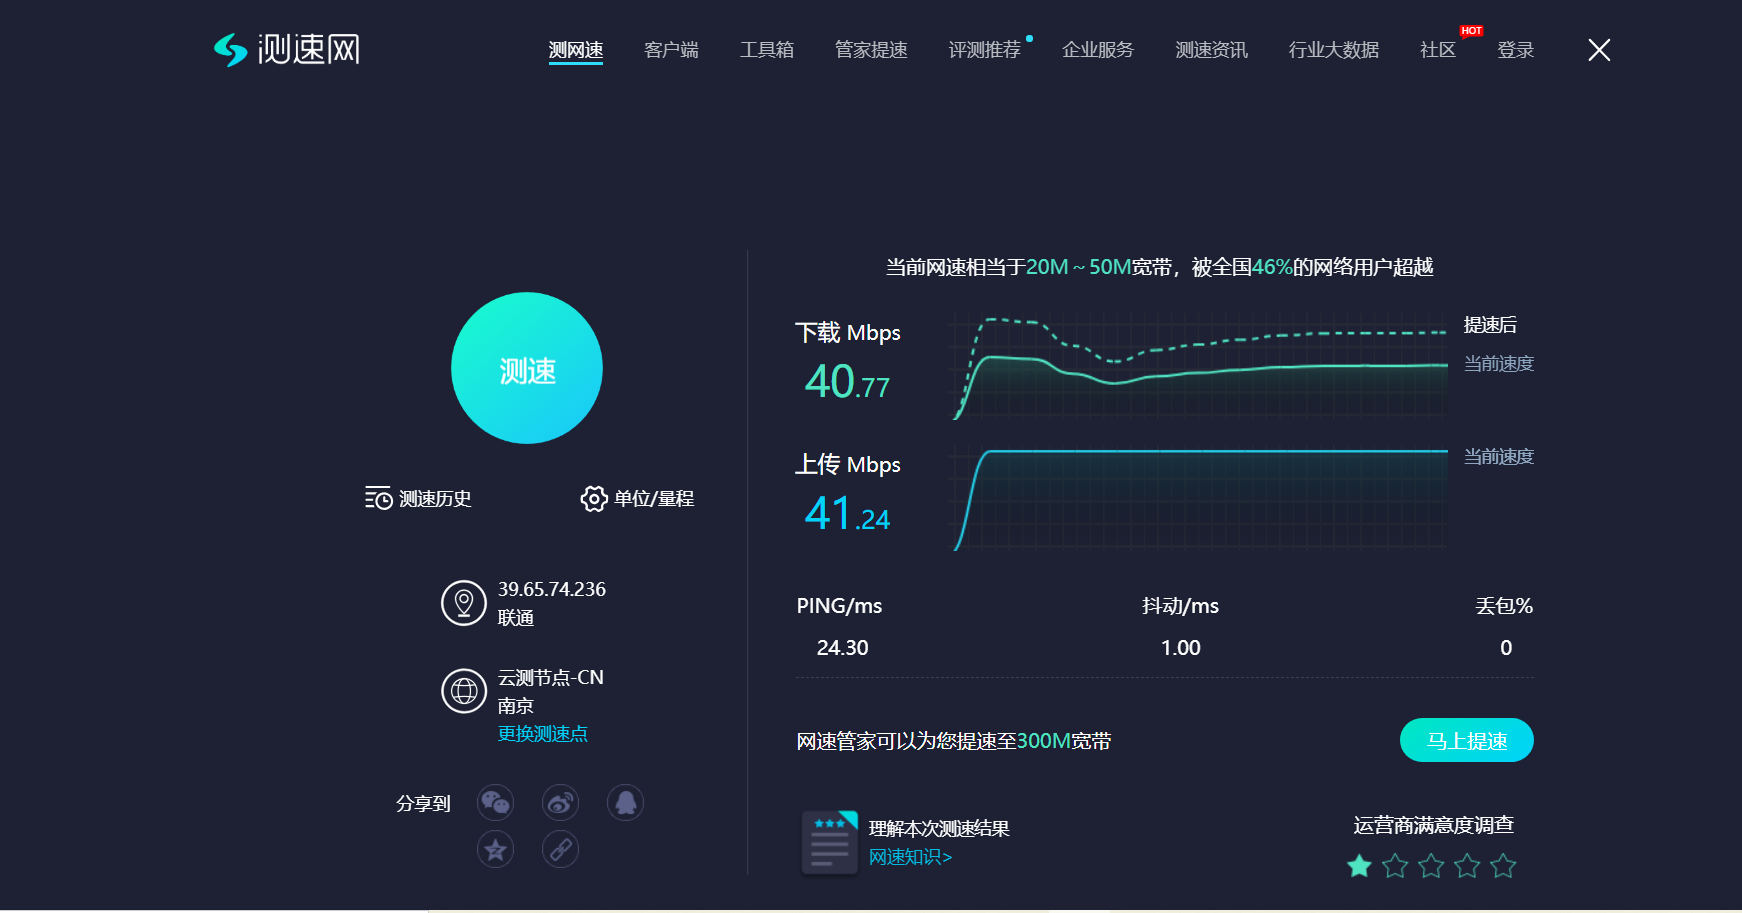This screenshot has height=913, width=1742.
Task: Click the 提速后 legend label
Action: tap(1490, 325)
